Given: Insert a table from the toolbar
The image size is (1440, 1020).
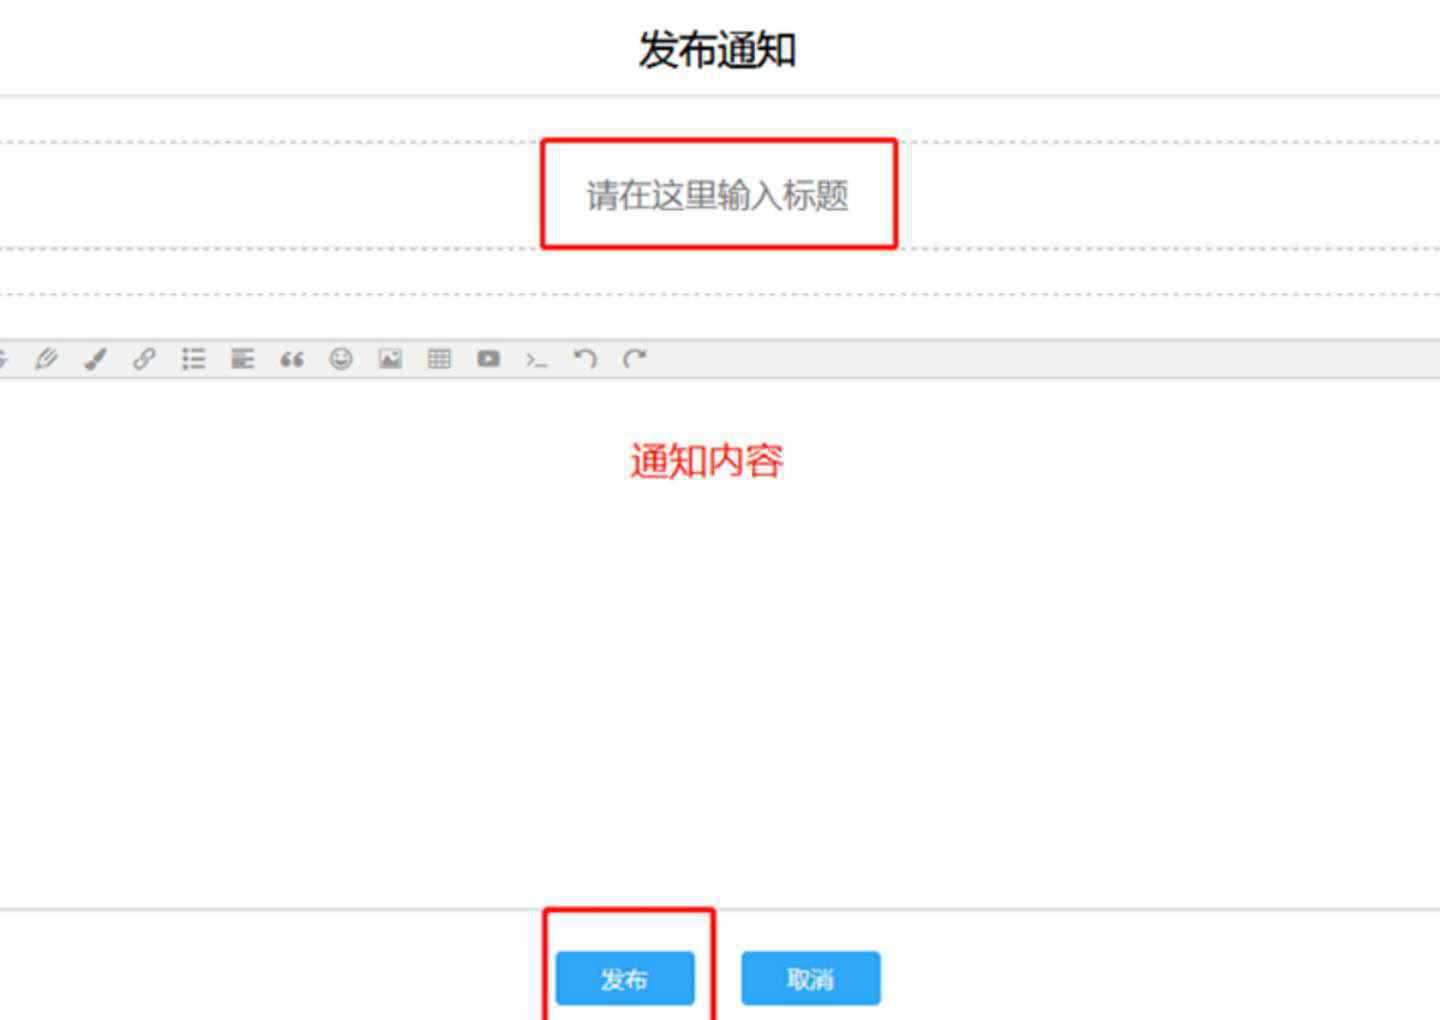Looking at the screenshot, I should point(439,359).
